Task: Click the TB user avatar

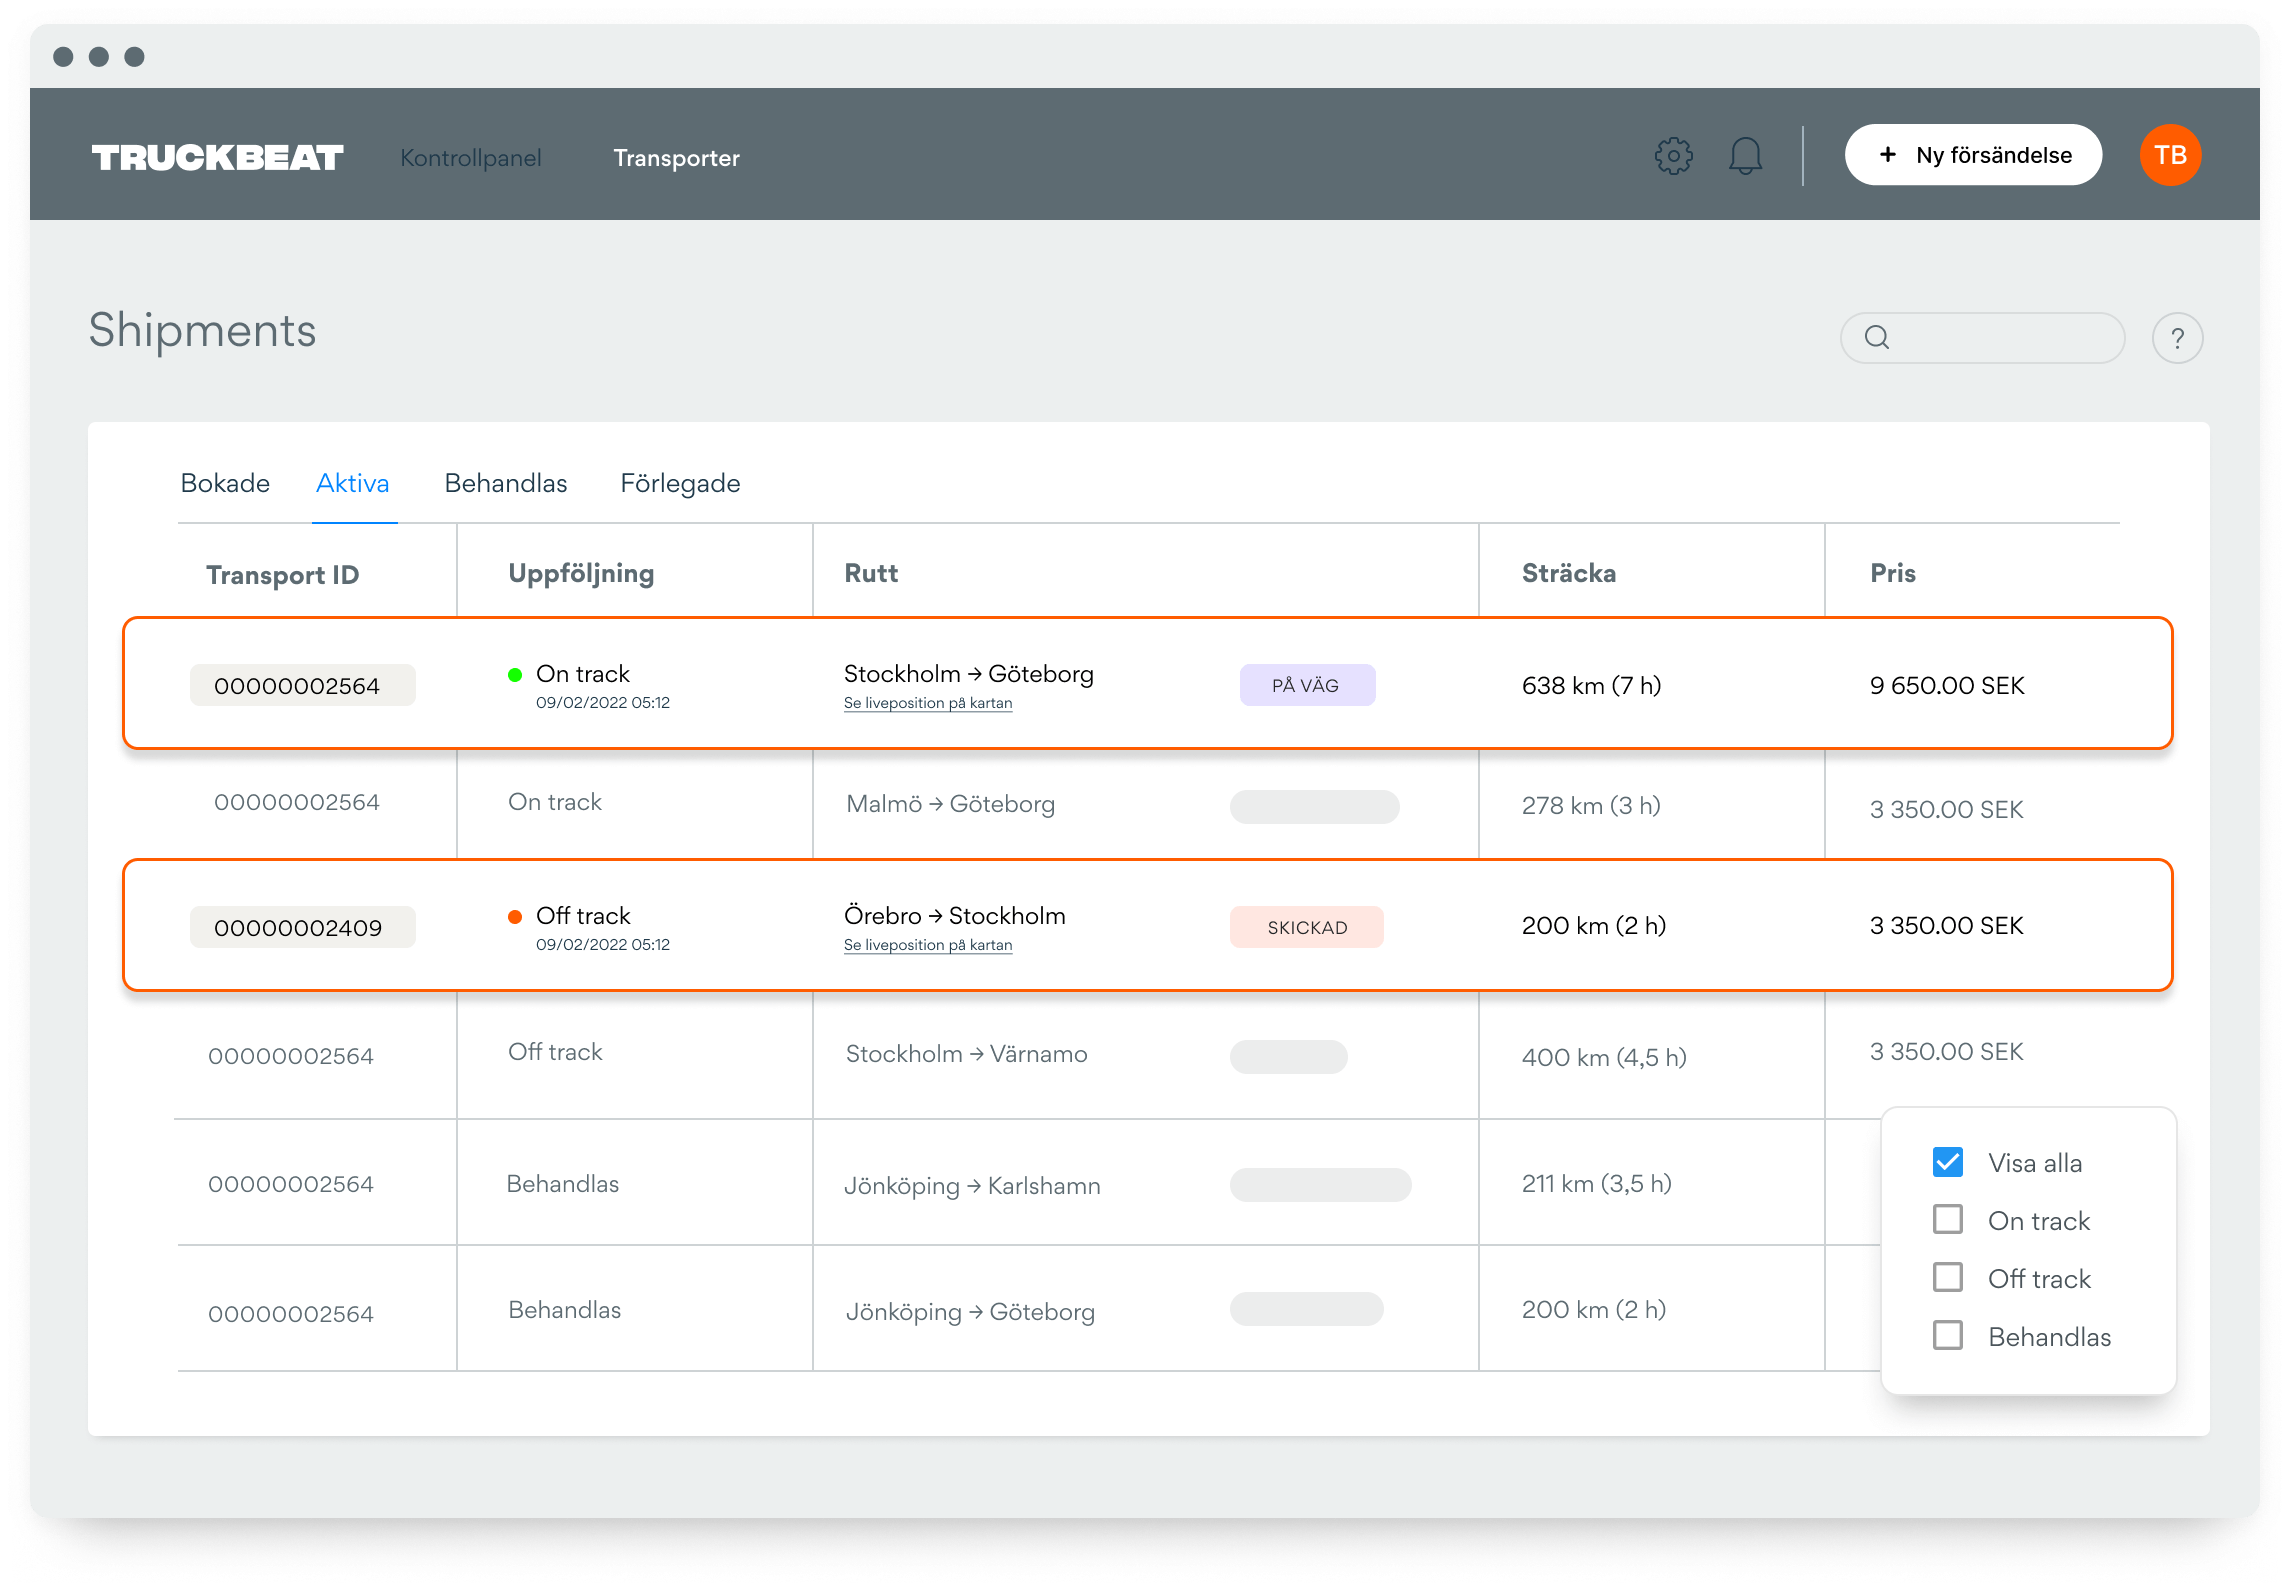Action: tap(2170, 155)
